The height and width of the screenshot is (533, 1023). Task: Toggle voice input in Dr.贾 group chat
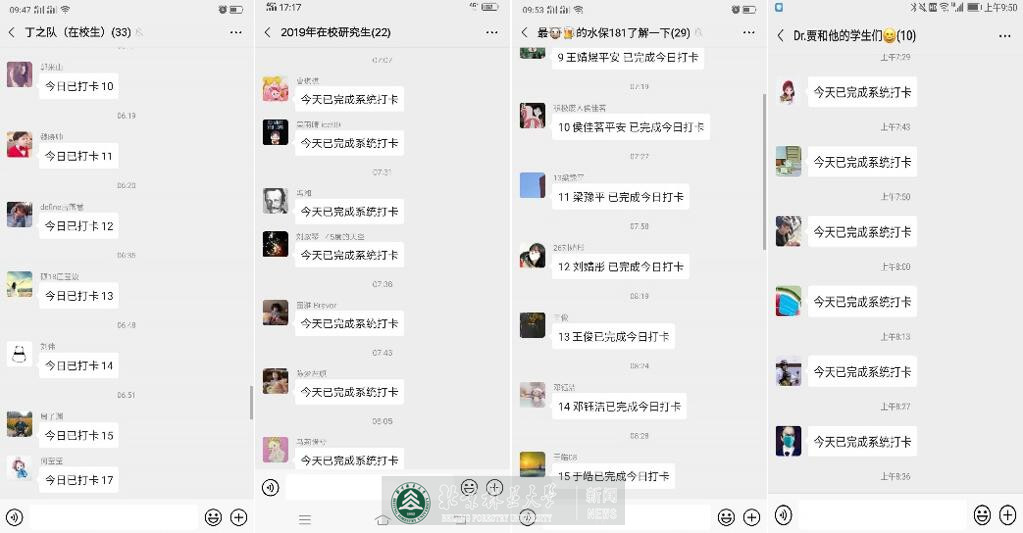tap(784, 515)
